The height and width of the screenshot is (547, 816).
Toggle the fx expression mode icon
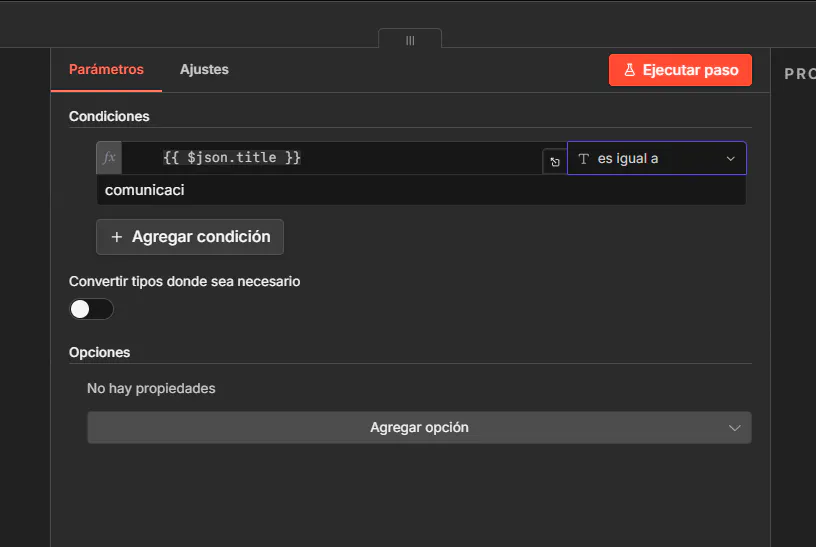coord(109,158)
